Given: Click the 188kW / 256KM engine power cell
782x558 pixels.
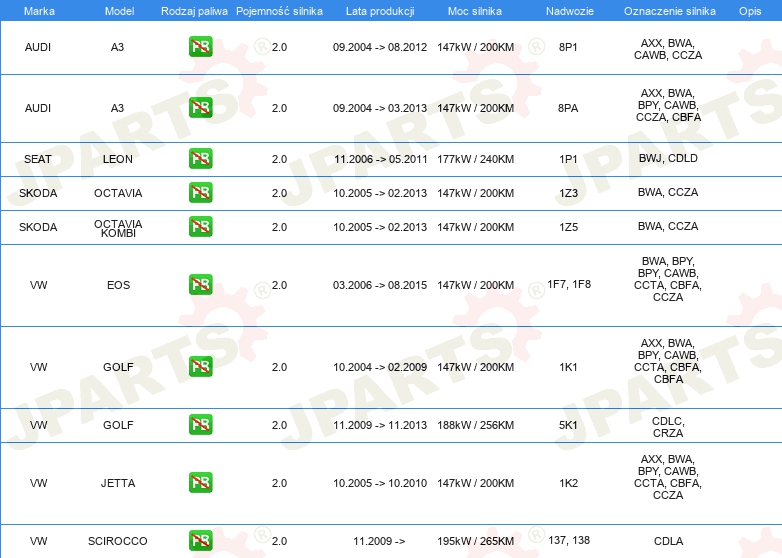Looking at the screenshot, I should [475, 425].
